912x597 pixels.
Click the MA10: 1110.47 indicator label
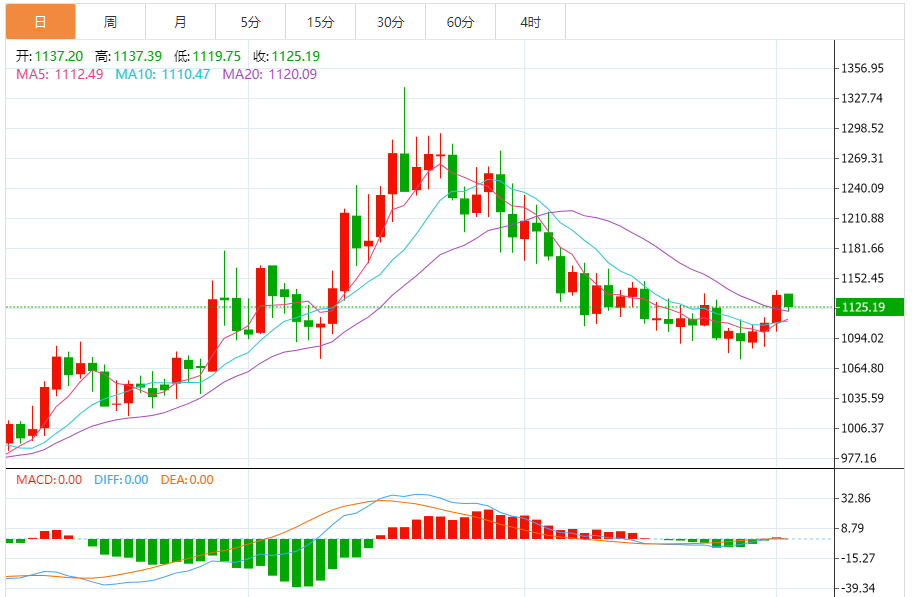tap(162, 74)
